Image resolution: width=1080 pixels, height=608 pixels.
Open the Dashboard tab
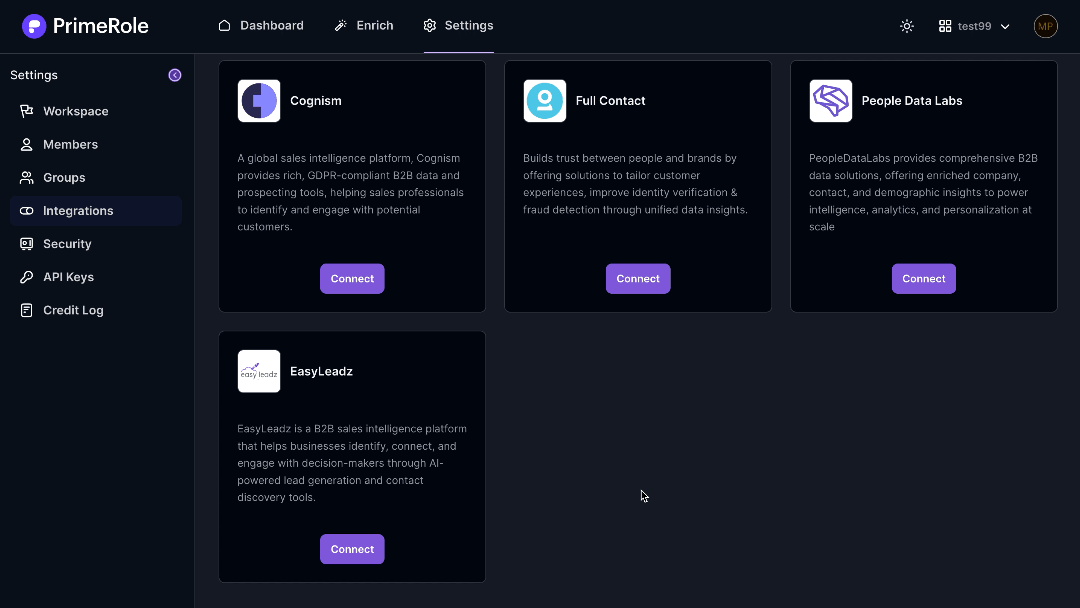point(261,25)
